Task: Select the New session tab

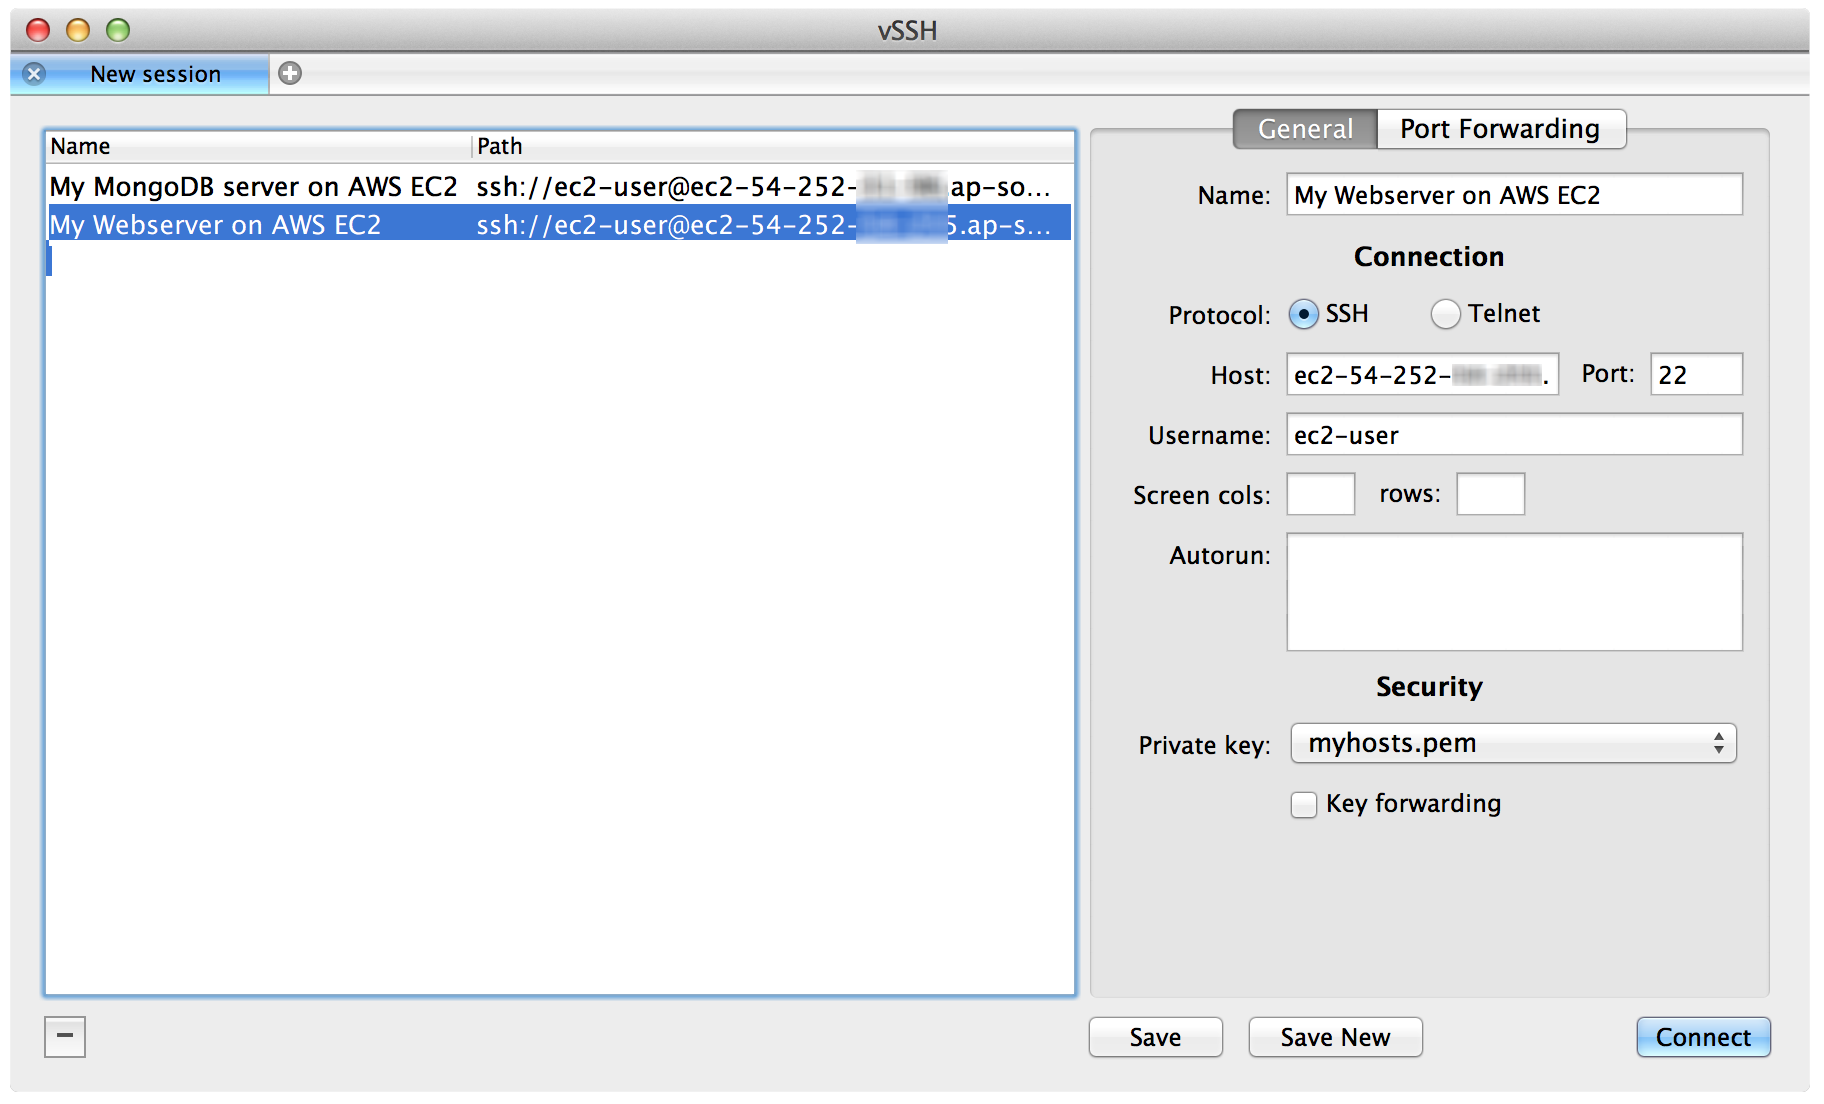Action: [x=155, y=74]
